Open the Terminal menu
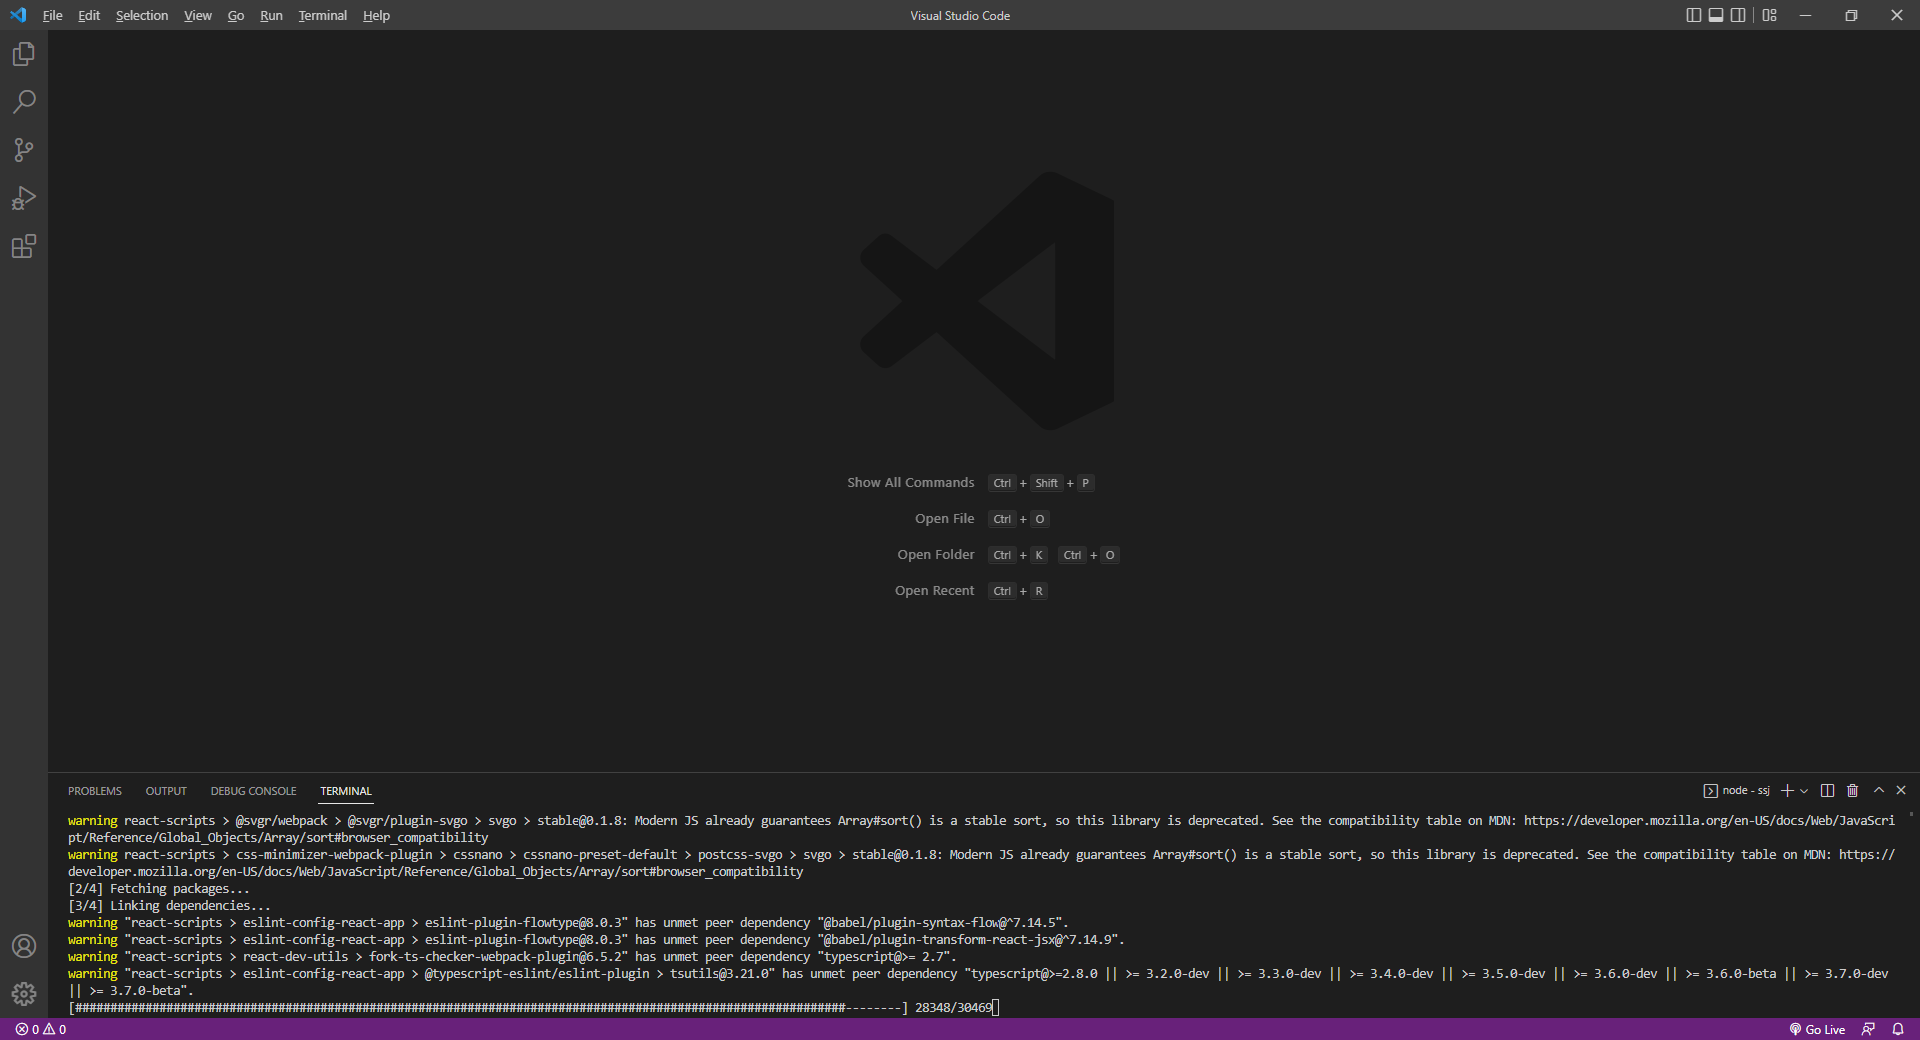The image size is (1920, 1040). [x=322, y=15]
